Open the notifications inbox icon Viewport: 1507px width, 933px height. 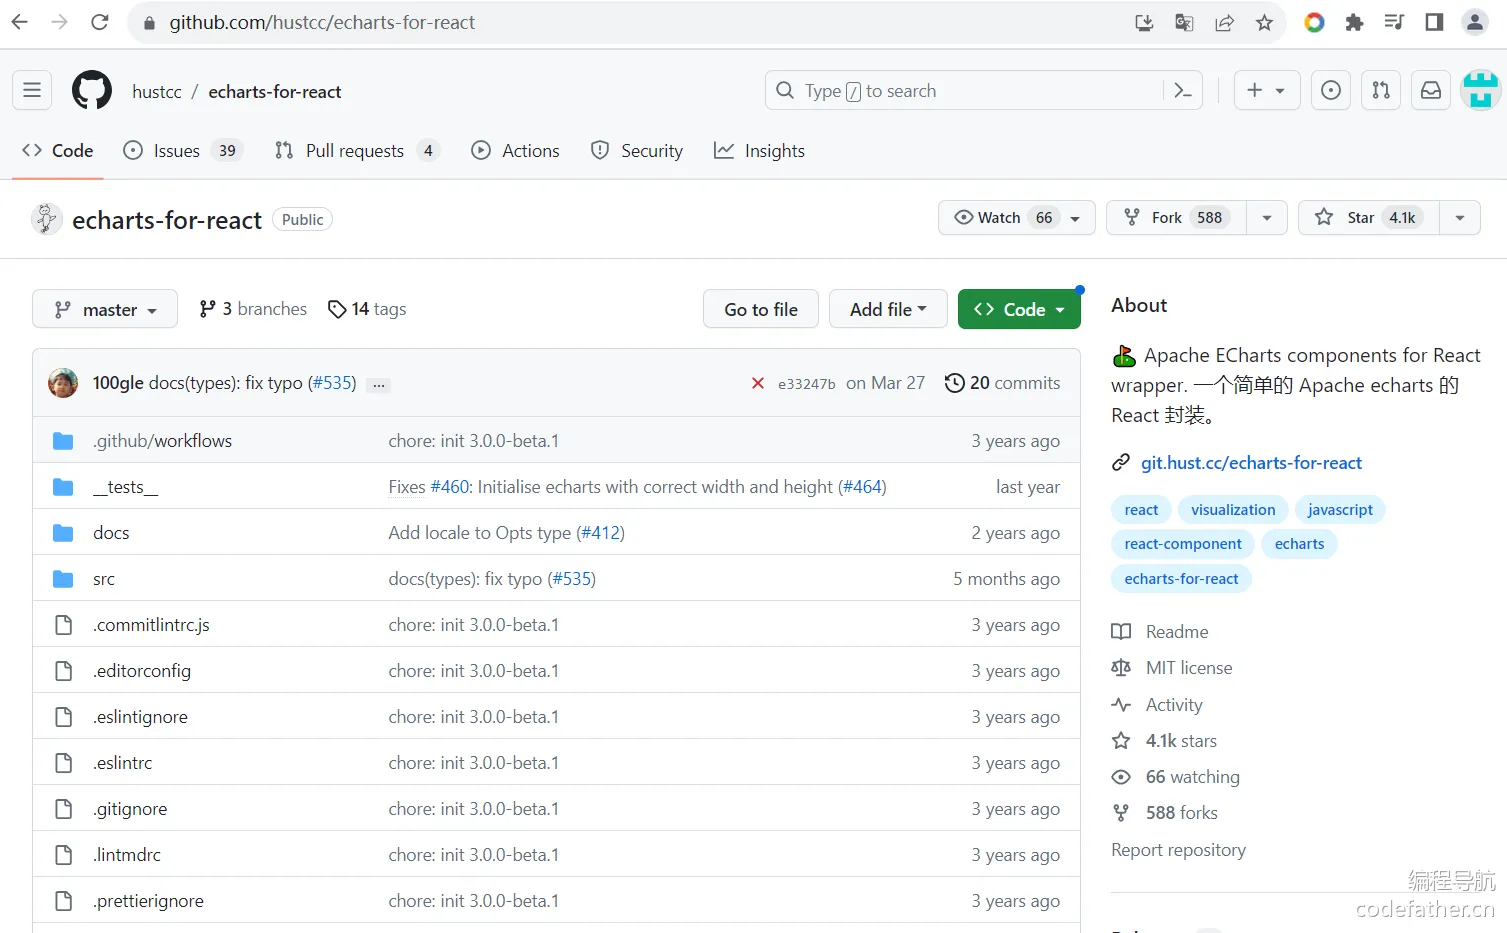tap(1431, 91)
